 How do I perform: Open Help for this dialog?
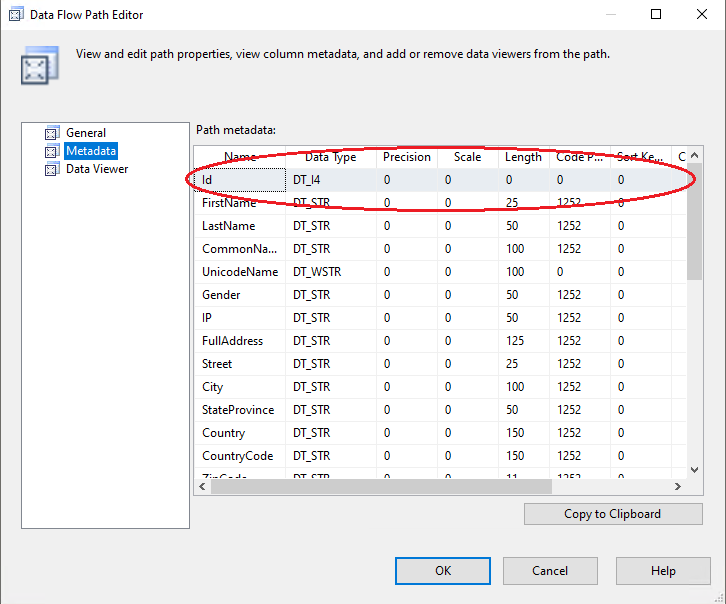click(x=663, y=571)
